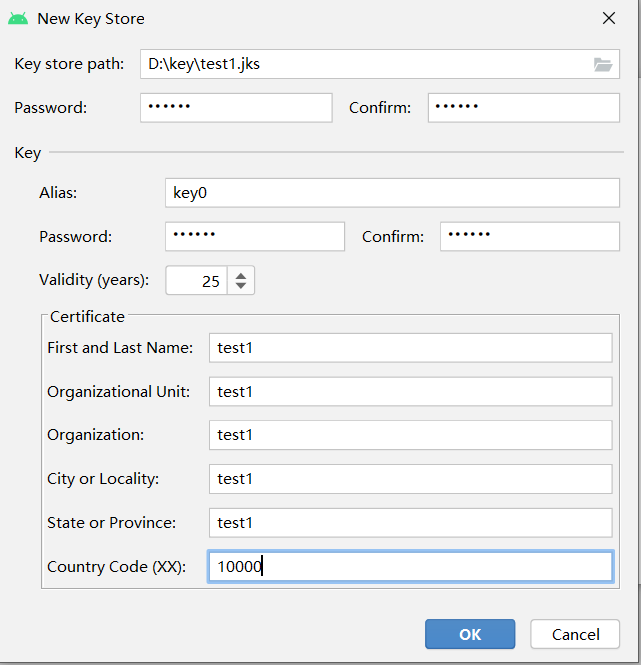Edit the City or Locality field

click(x=411, y=479)
